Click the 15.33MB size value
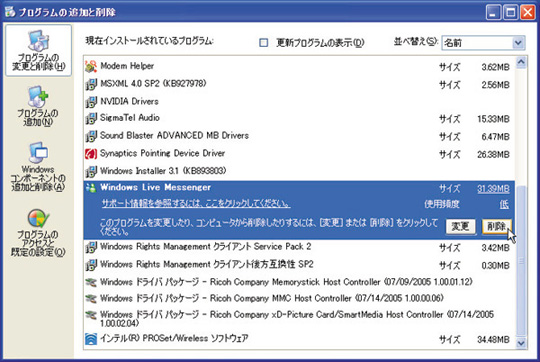The image size is (540, 362). tap(493, 119)
